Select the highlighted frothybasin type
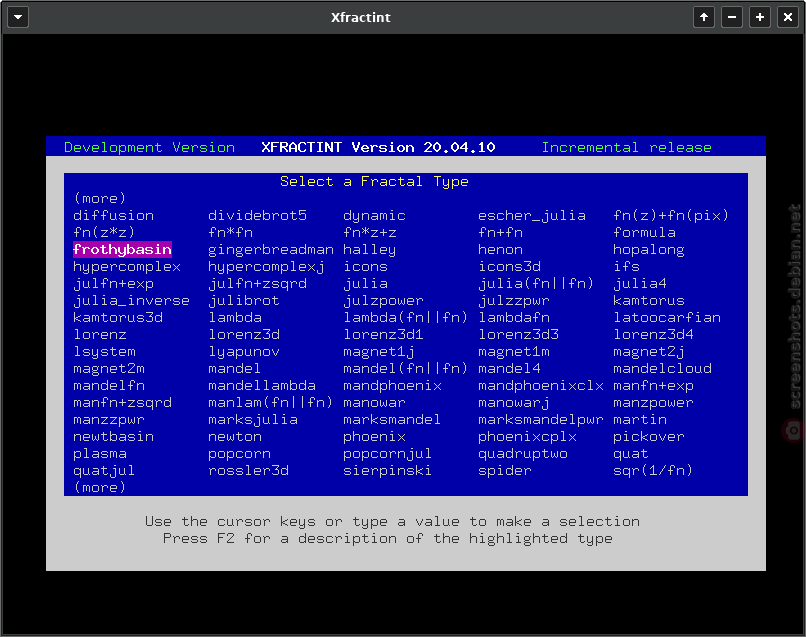Viewport: 806px width, 637px height. (122, 249)
